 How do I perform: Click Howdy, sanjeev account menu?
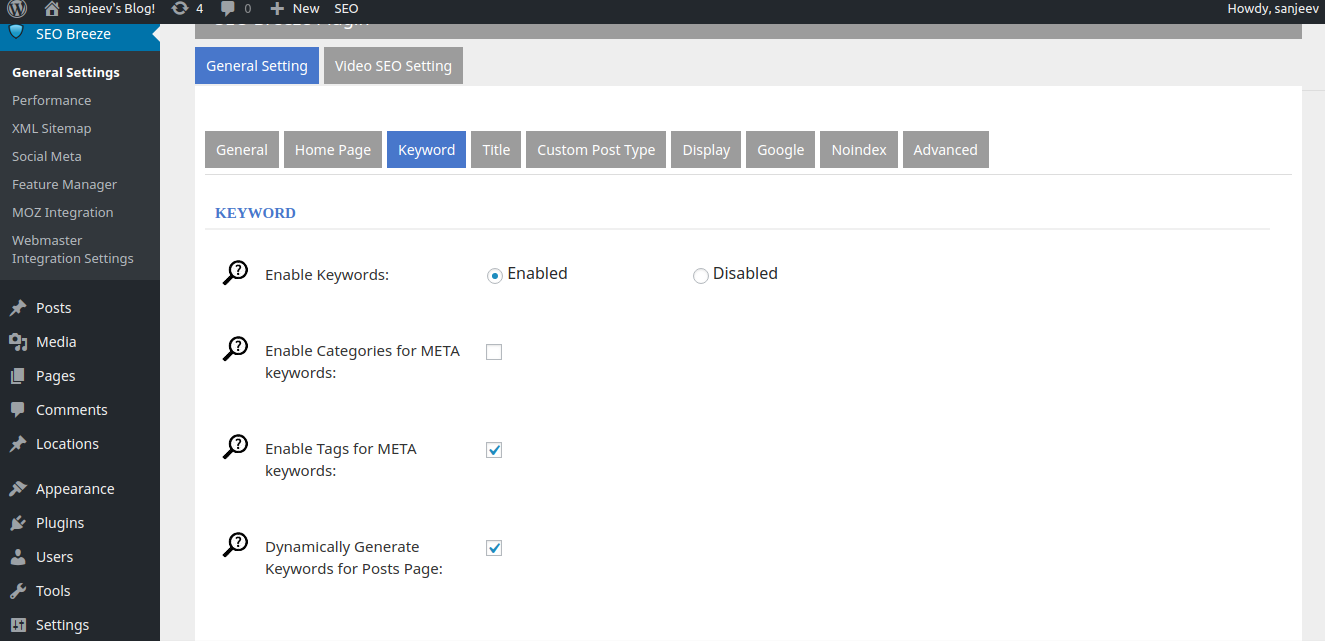pyautogui.click(x=1272, y=9)
